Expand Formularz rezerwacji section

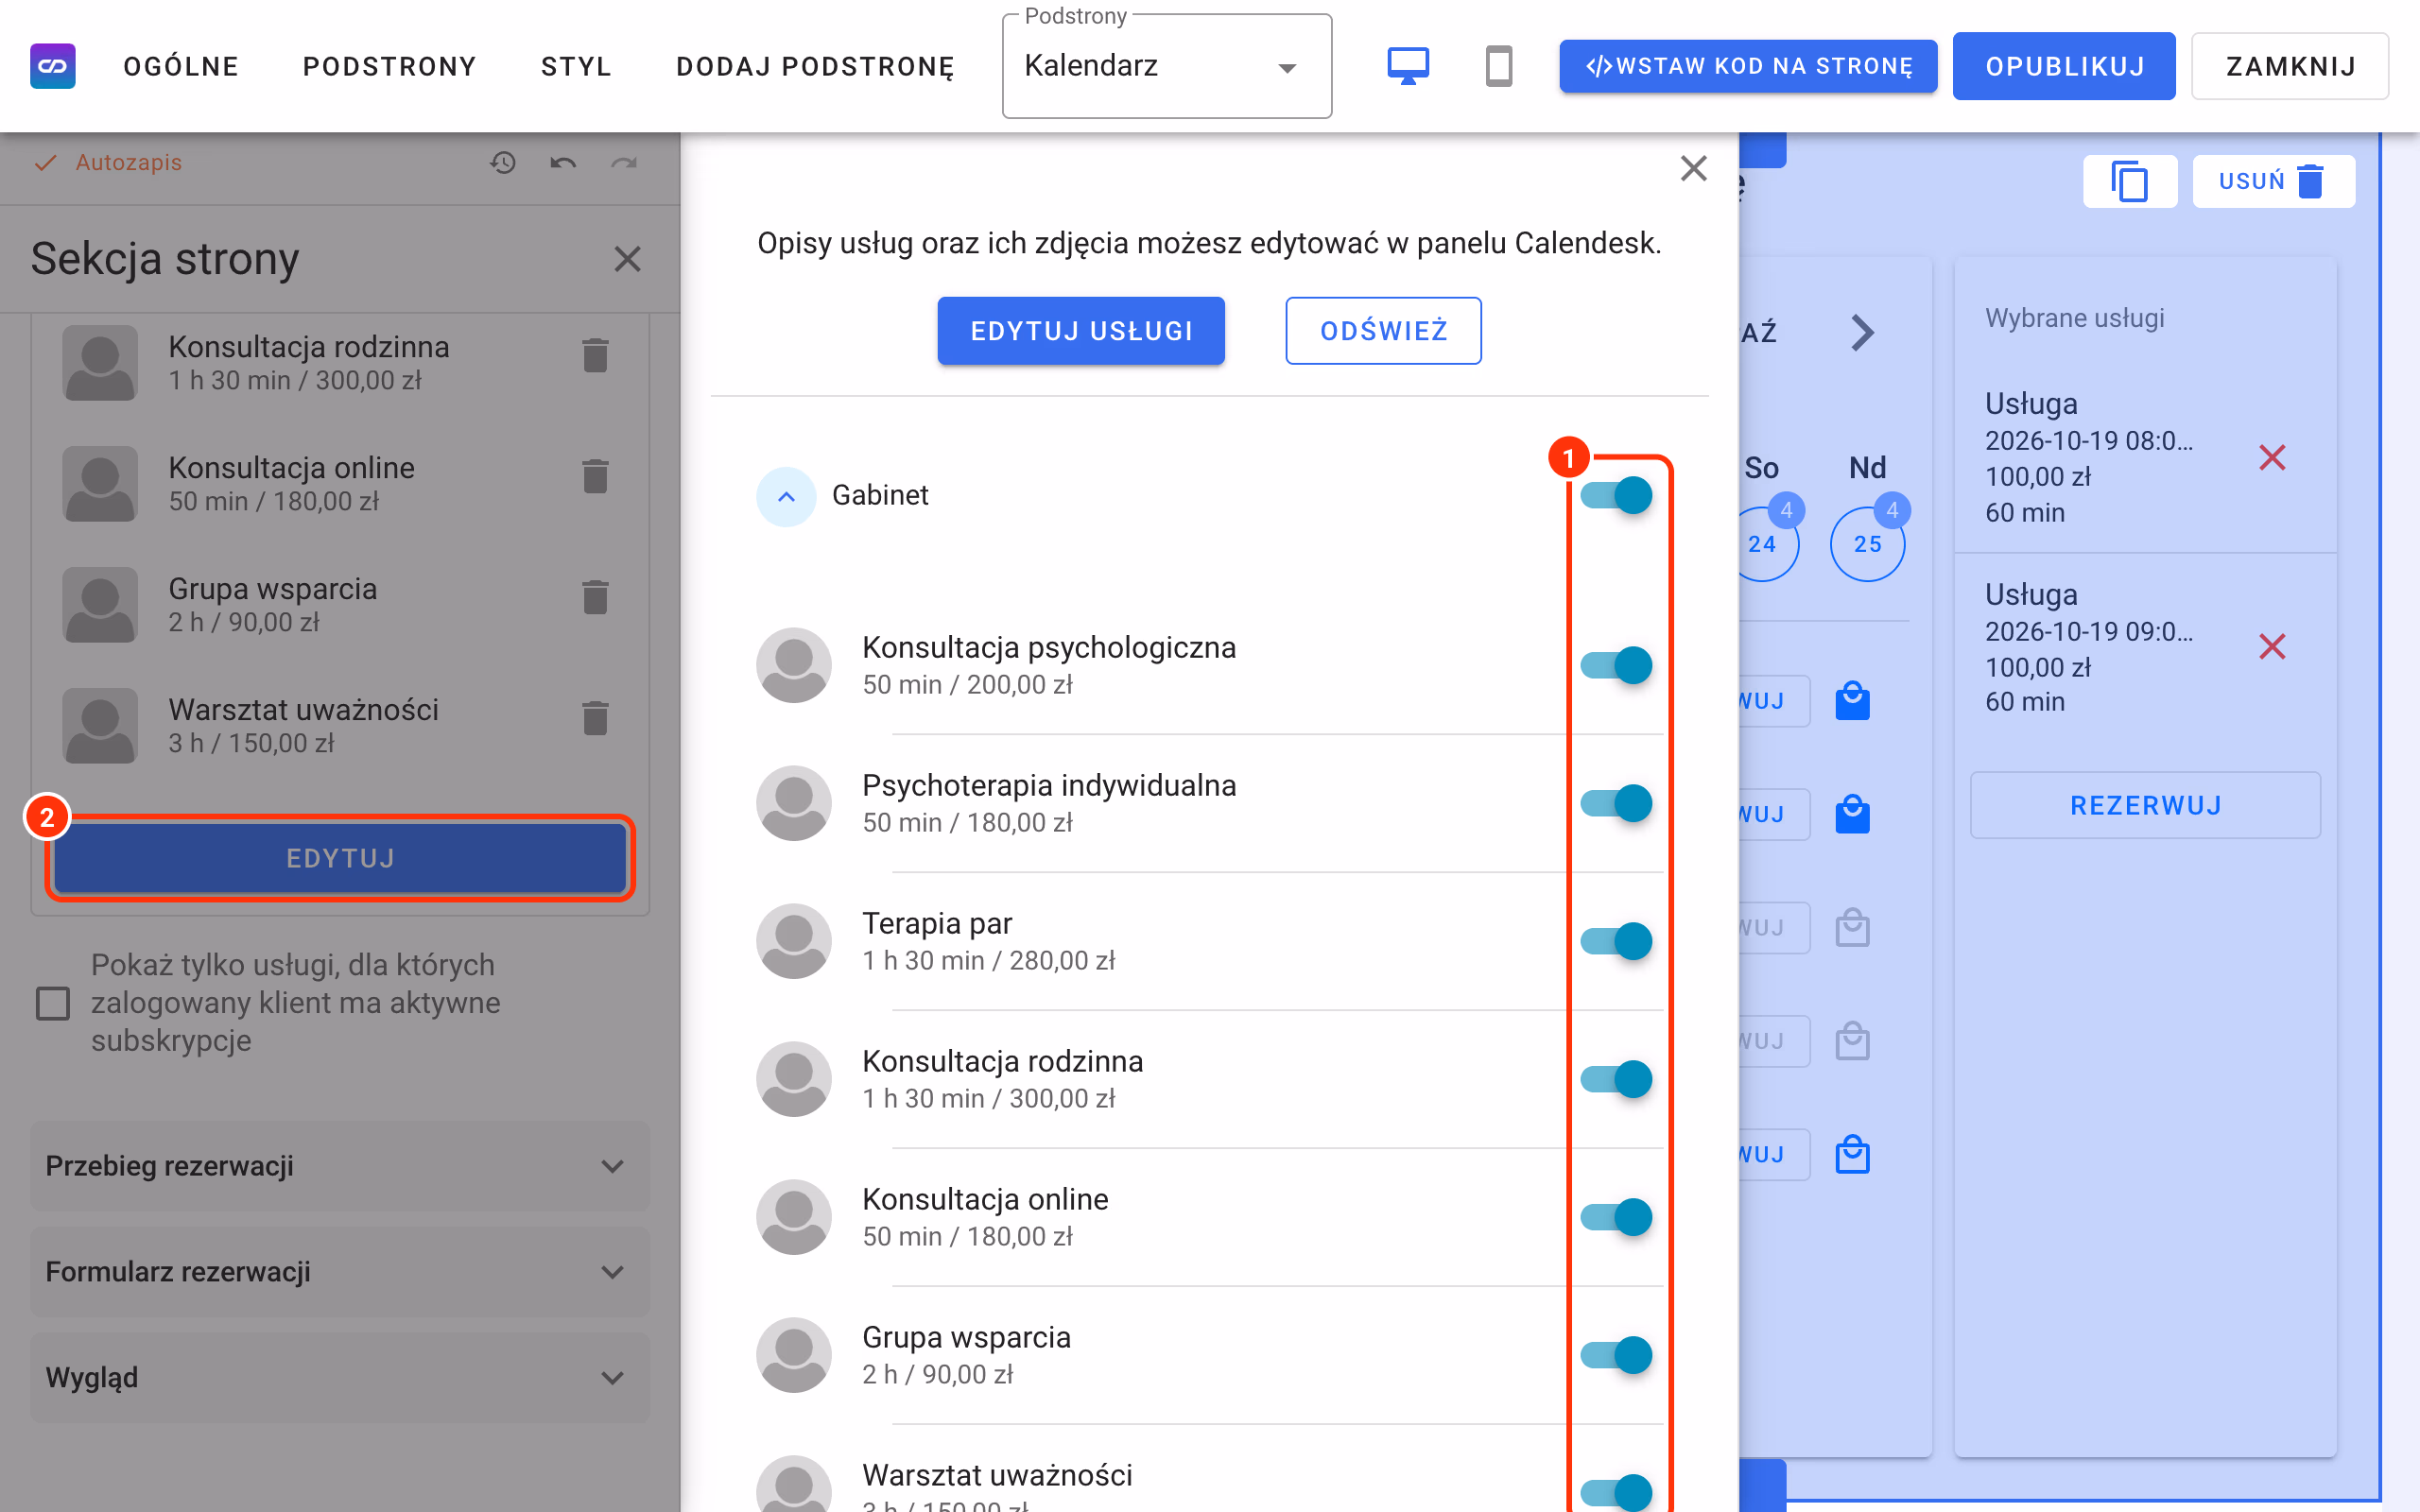tap(340, 1272)
